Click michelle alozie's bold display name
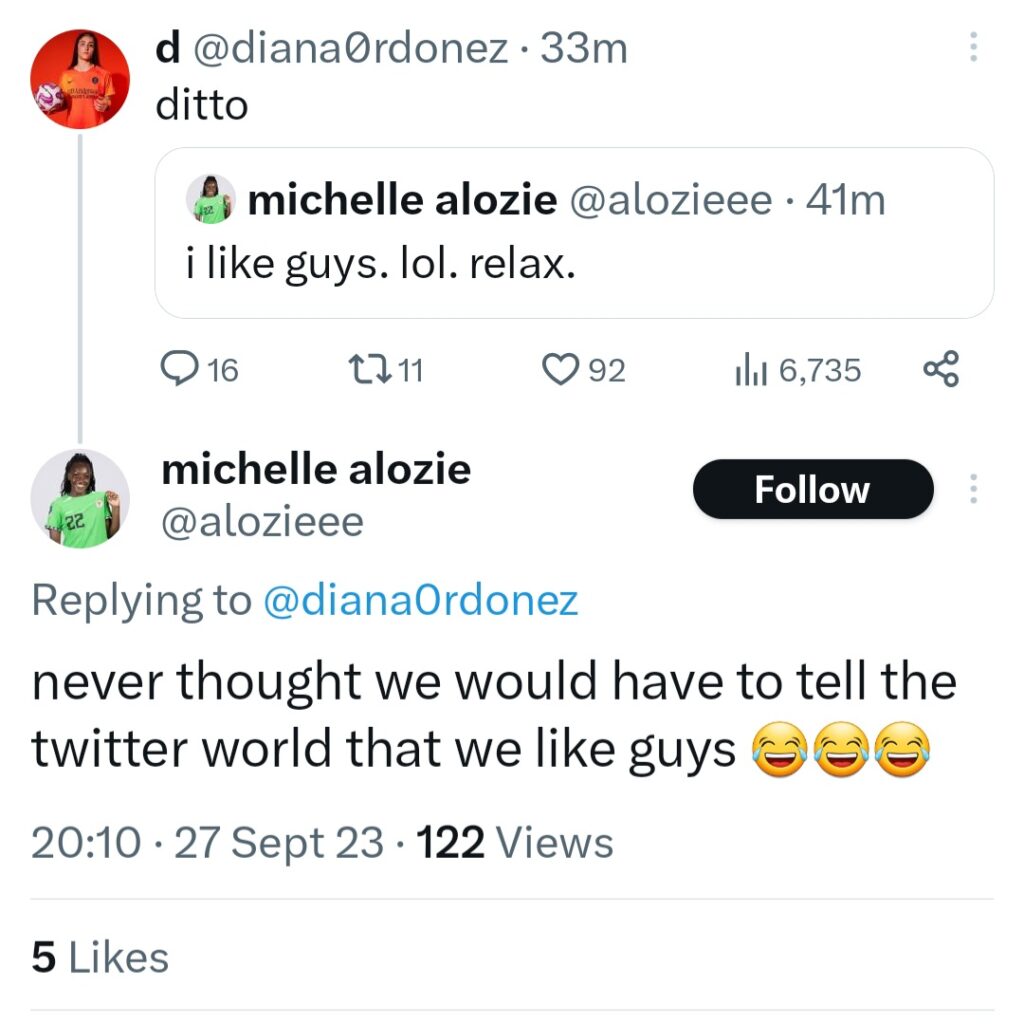This screenshot has height=1024, width=1024. pyautogui.click(x=316, y=469)
